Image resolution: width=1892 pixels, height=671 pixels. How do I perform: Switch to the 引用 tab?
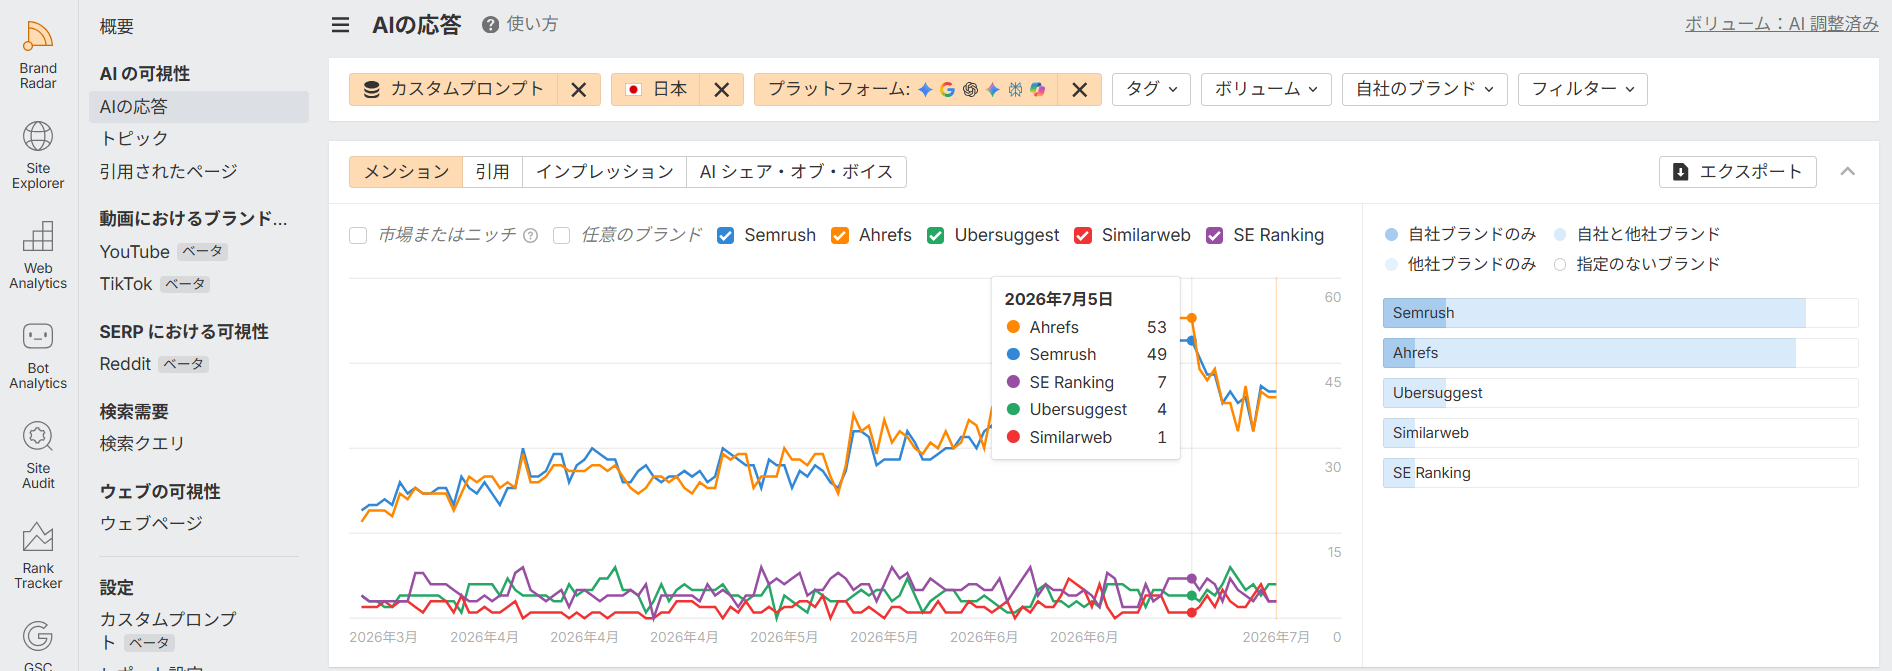click(492, 172)
